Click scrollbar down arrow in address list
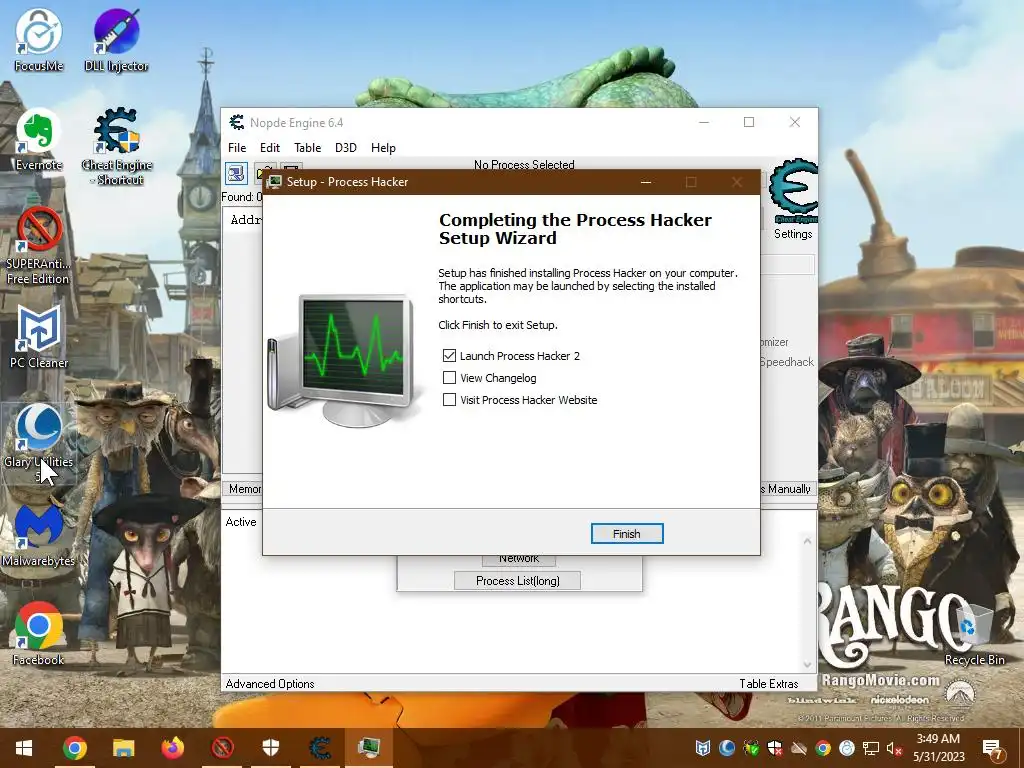This screenshot has width=1024, height=768. tap(807, 665)
